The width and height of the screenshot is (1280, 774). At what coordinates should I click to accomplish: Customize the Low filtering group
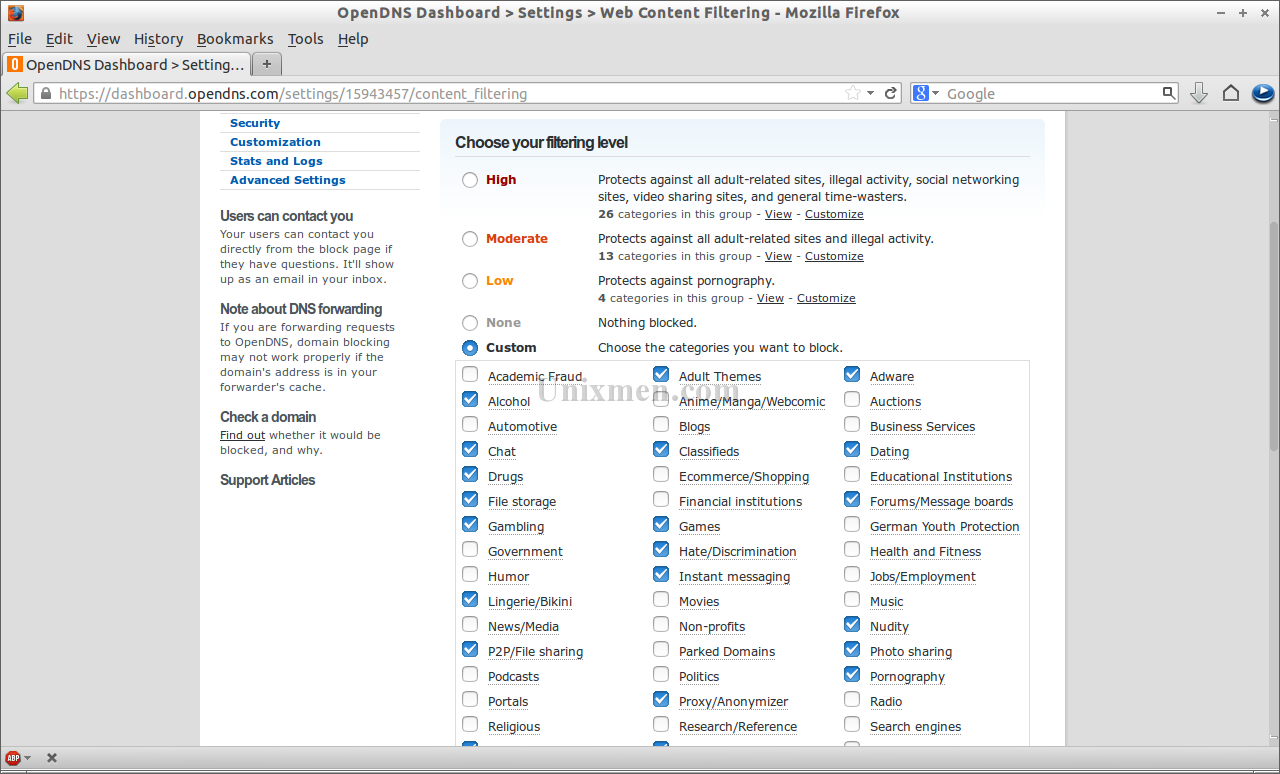click(826, 298)
